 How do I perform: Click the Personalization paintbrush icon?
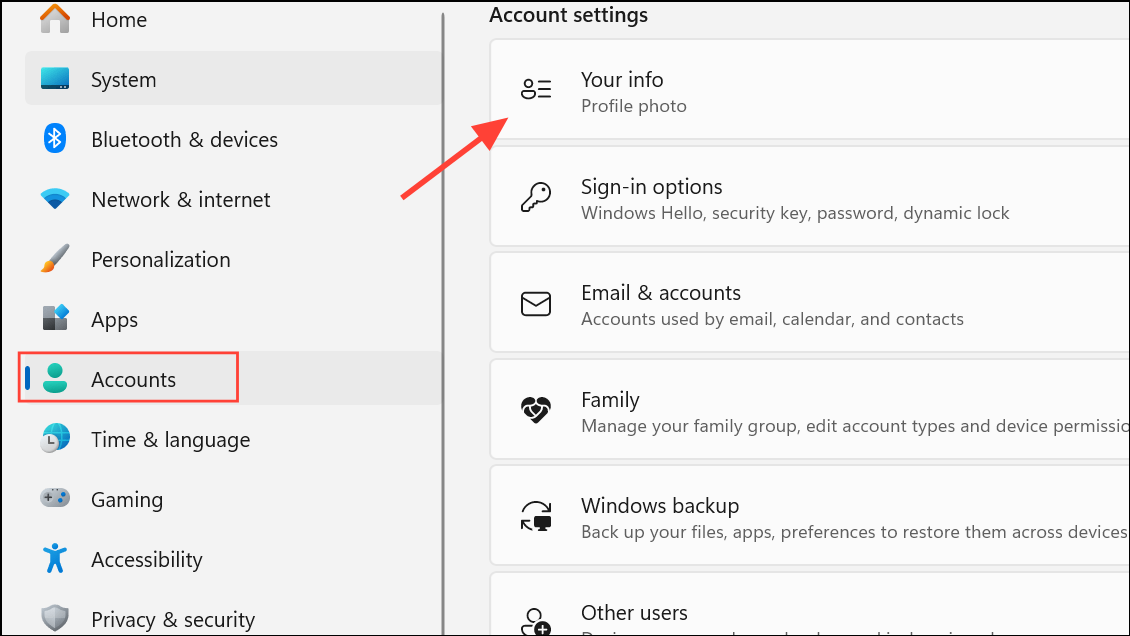[55, 259]
